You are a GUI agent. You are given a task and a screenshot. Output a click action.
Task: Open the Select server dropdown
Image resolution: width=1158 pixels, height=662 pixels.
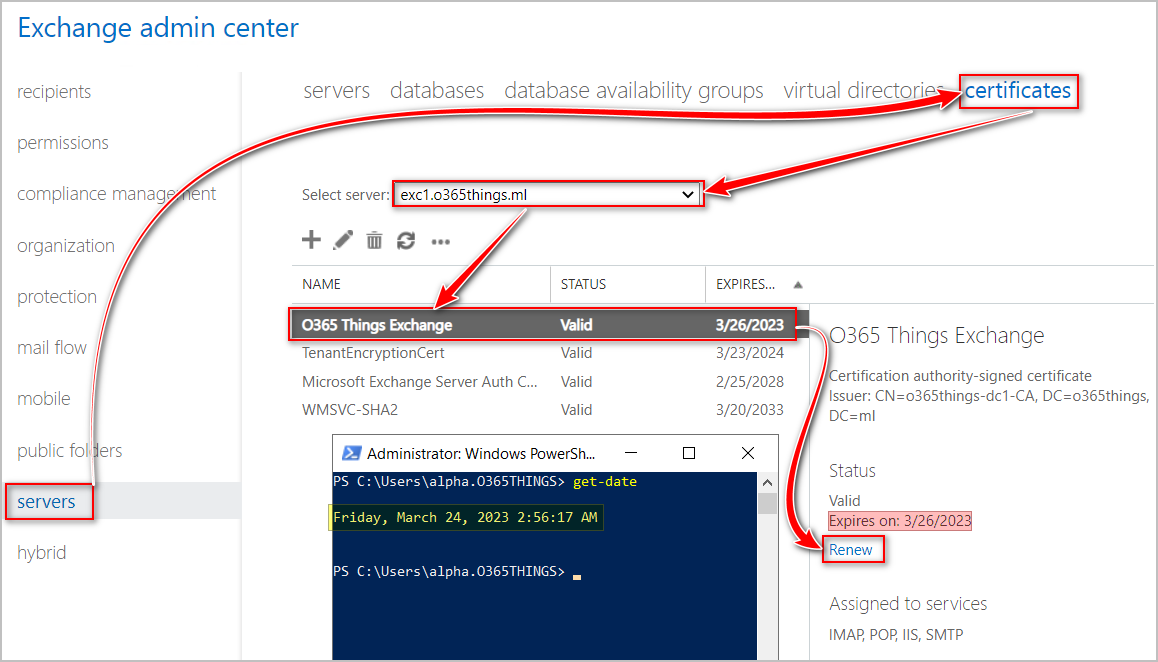pyautogui.click(x=547, y=195)
